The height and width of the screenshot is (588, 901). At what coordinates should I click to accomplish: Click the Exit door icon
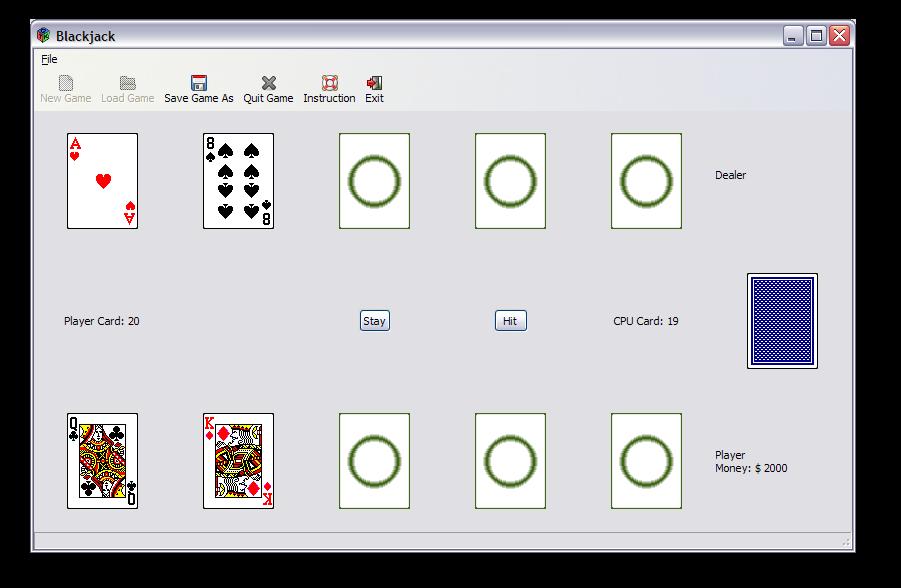374,83
